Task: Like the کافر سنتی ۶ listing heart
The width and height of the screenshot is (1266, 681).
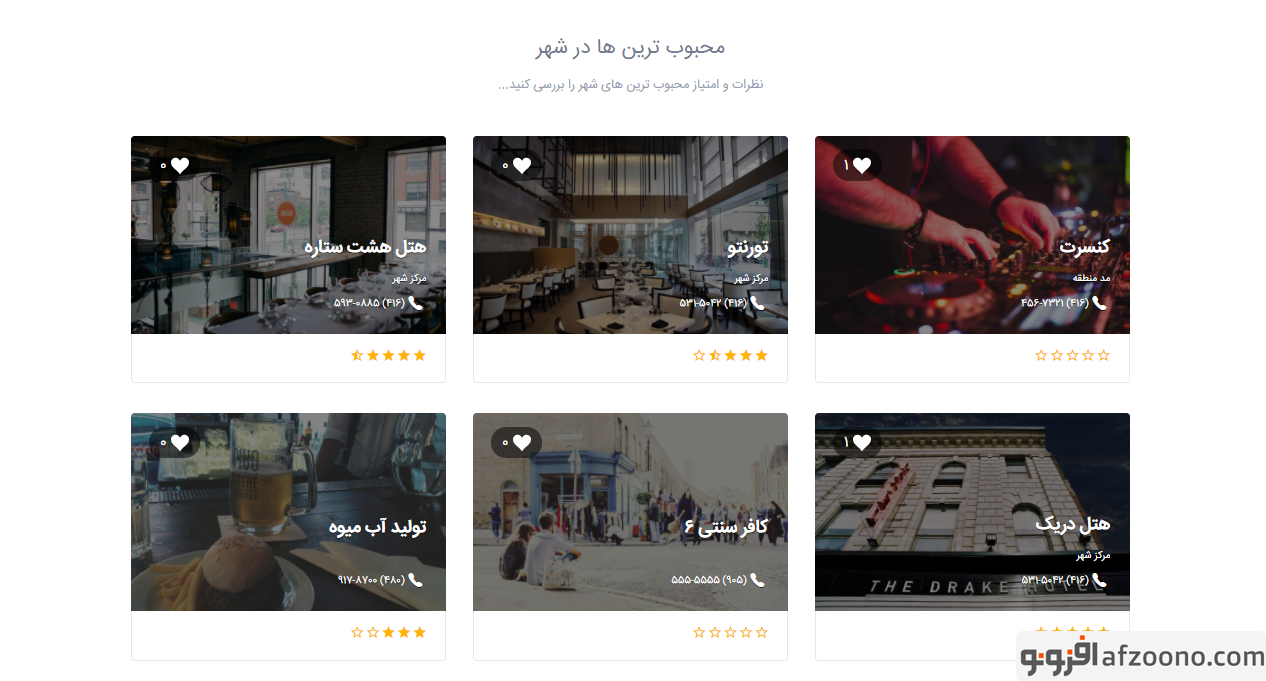Action: point(522,443)
